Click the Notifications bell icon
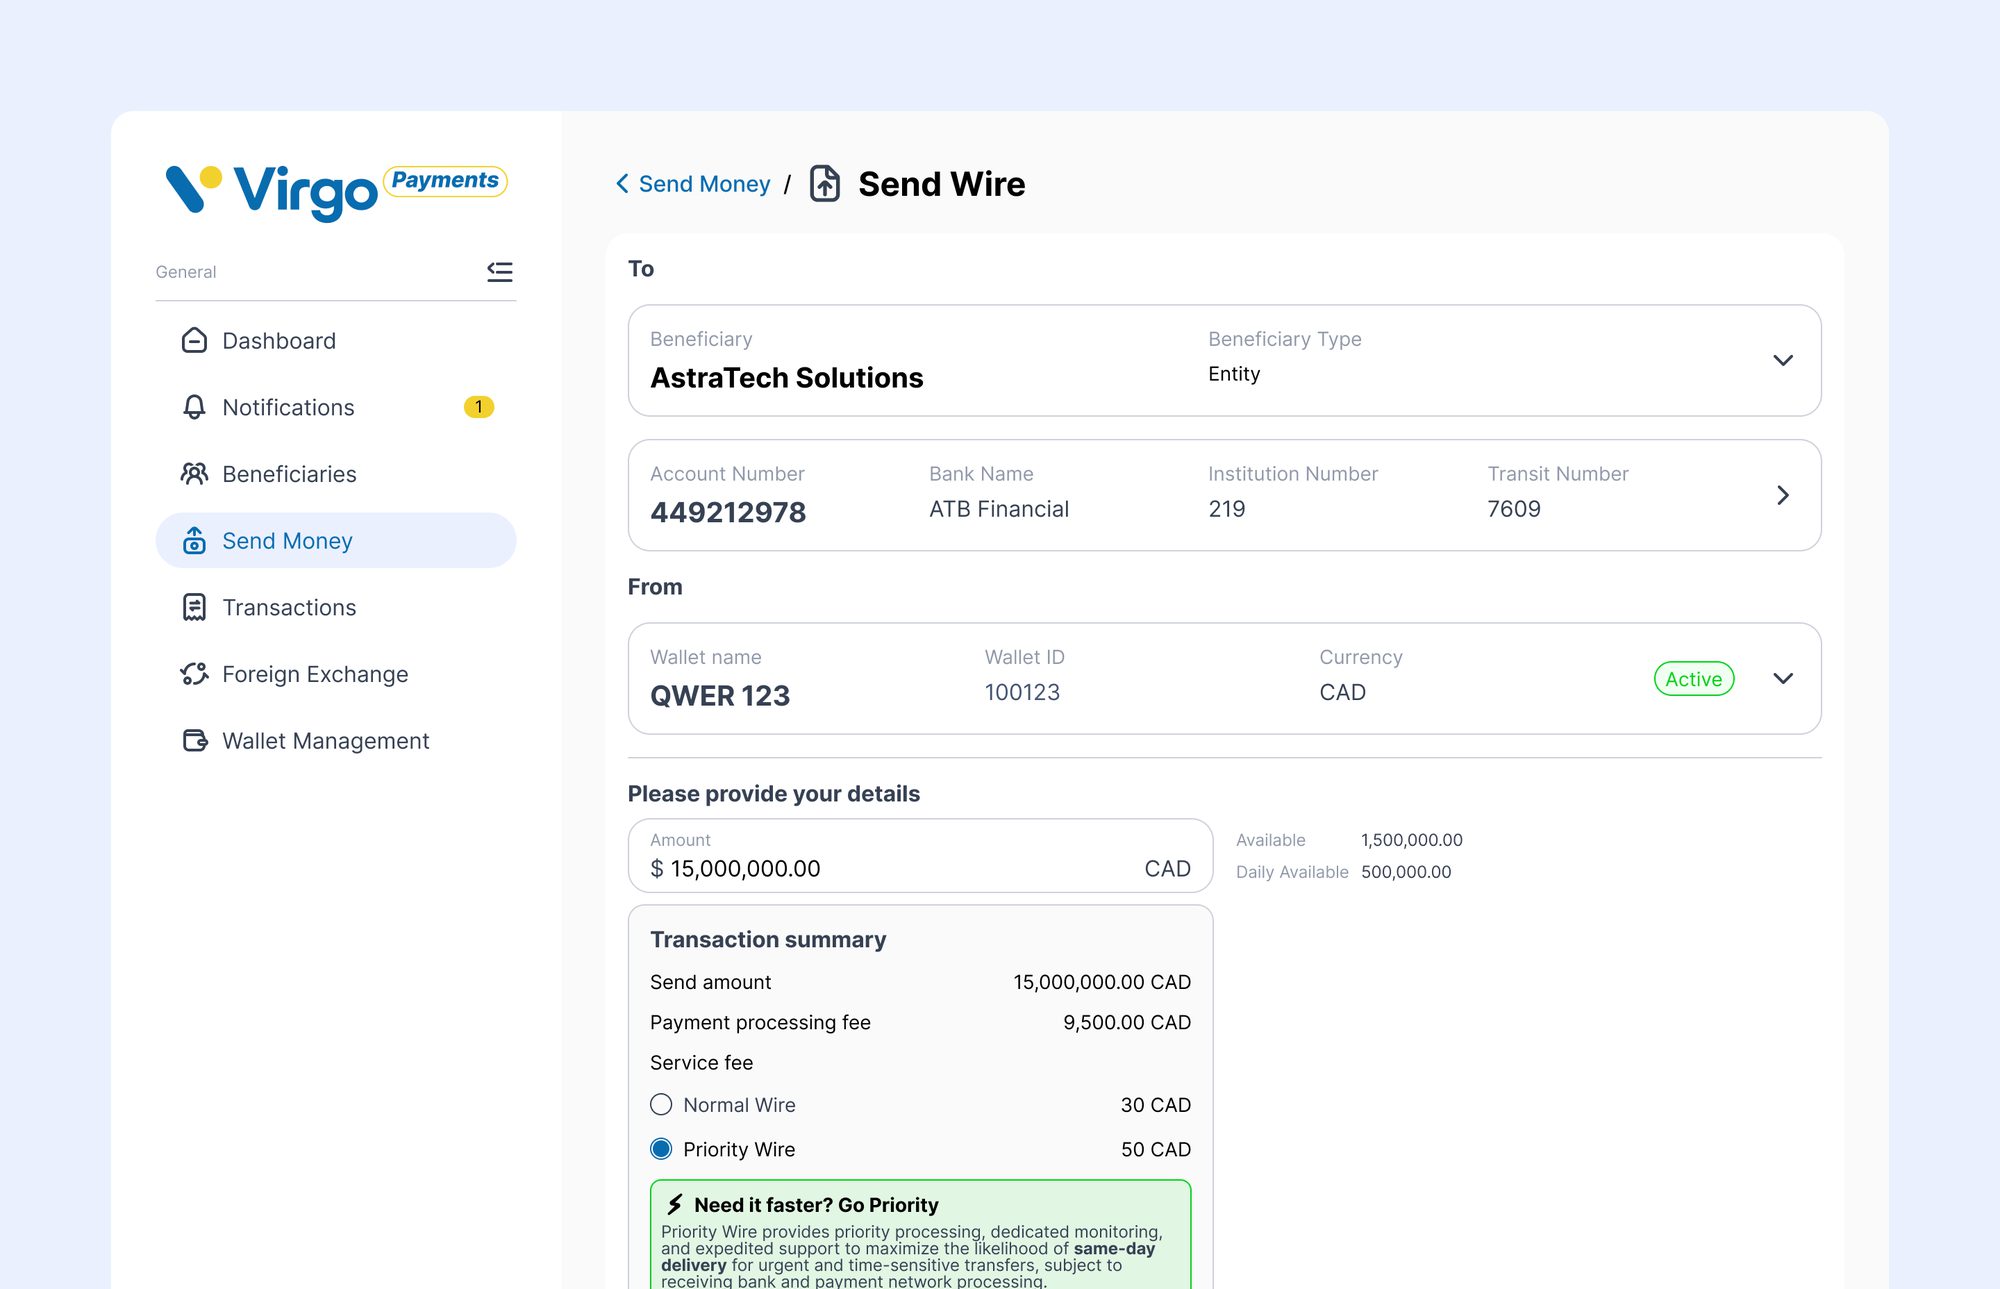The image size is (2000, 1289). tap(194, 407)
